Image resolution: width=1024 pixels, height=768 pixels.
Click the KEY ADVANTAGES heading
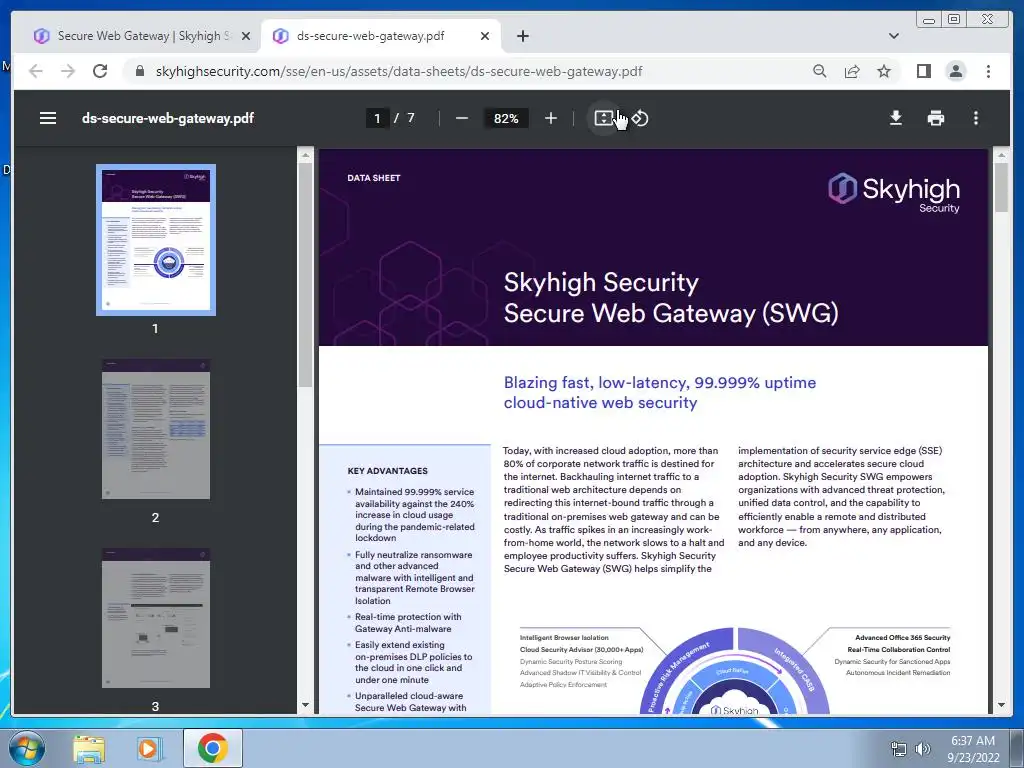[387, 471]
